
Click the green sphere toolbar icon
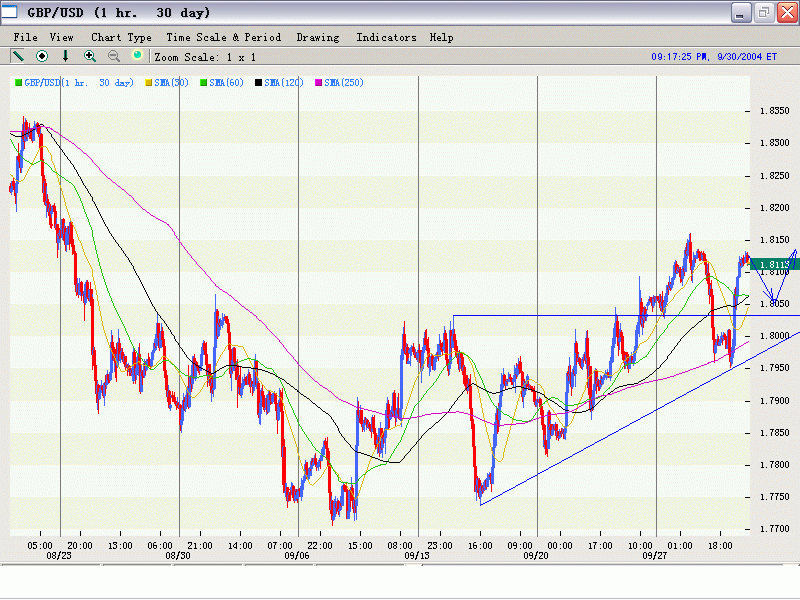(x=138, y=56)
